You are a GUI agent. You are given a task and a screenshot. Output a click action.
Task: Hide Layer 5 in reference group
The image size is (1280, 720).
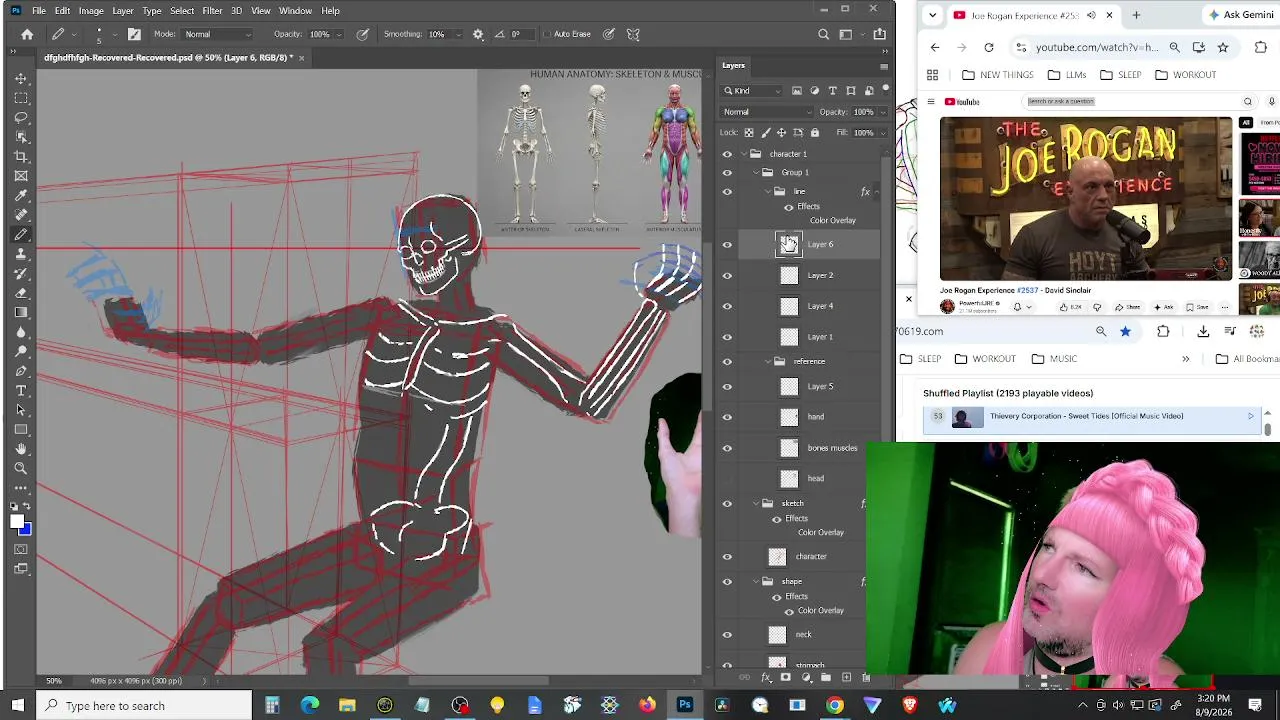tap(727, 386)
